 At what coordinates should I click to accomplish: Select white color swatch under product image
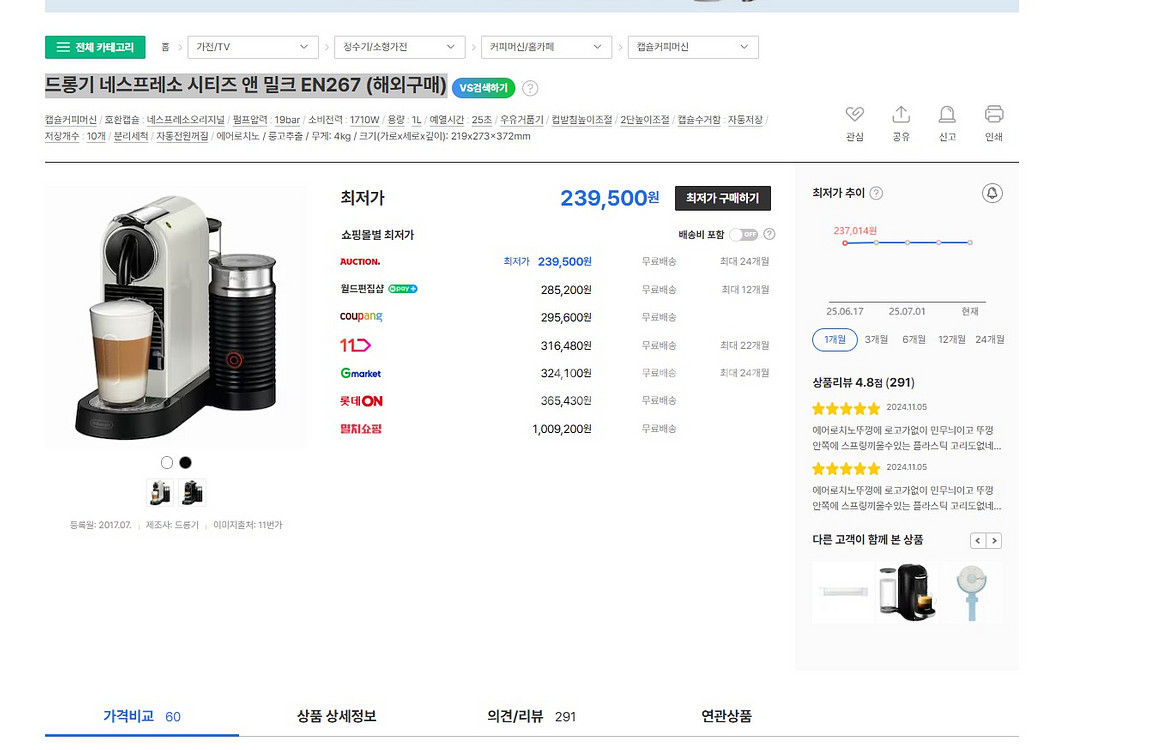tap(167, 462)
